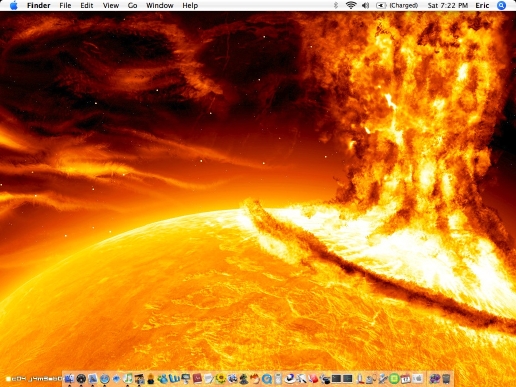
Task: Open the battery Charged status menu
Action: (x=397, y=5)
